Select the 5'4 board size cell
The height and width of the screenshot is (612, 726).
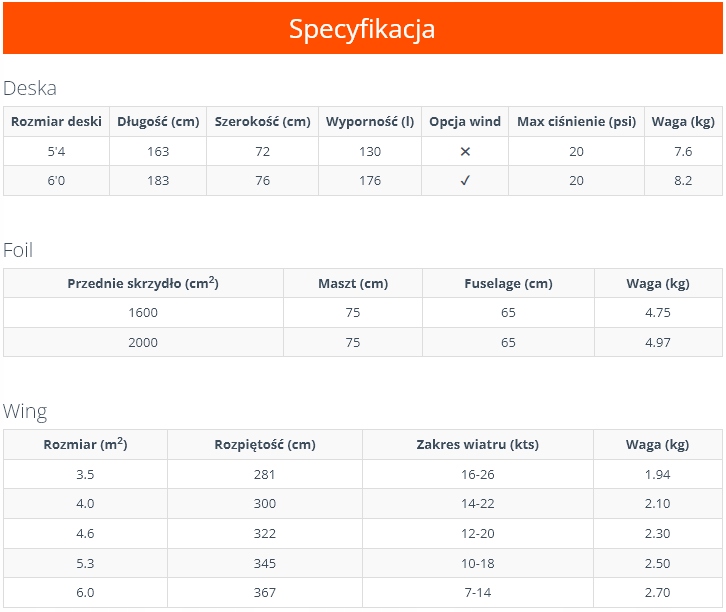click(x=56, y=152)
